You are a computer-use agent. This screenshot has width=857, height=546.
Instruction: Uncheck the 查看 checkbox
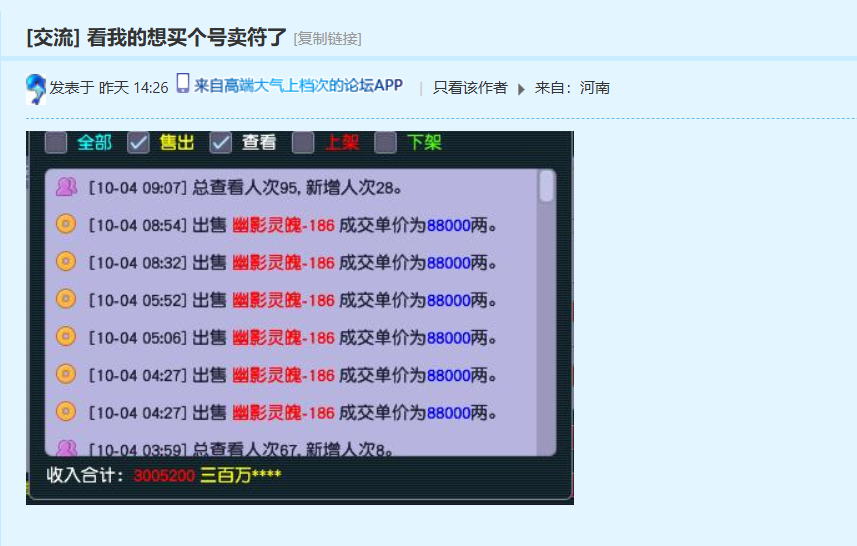point(221,143)
